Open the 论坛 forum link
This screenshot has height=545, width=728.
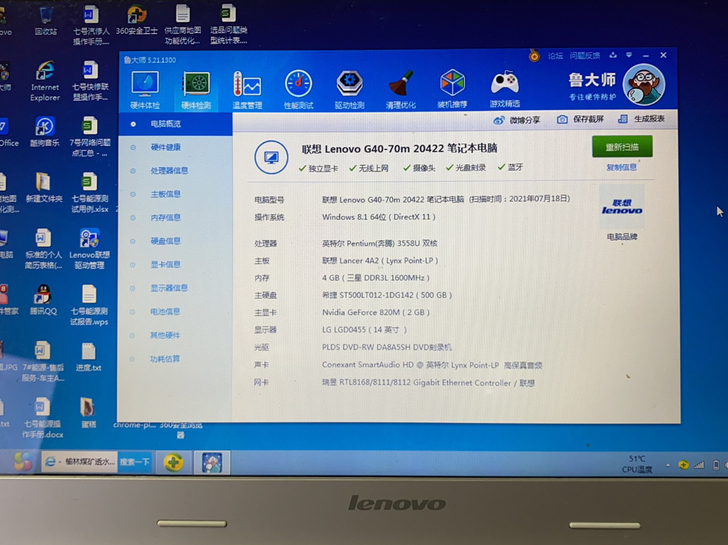555,56
